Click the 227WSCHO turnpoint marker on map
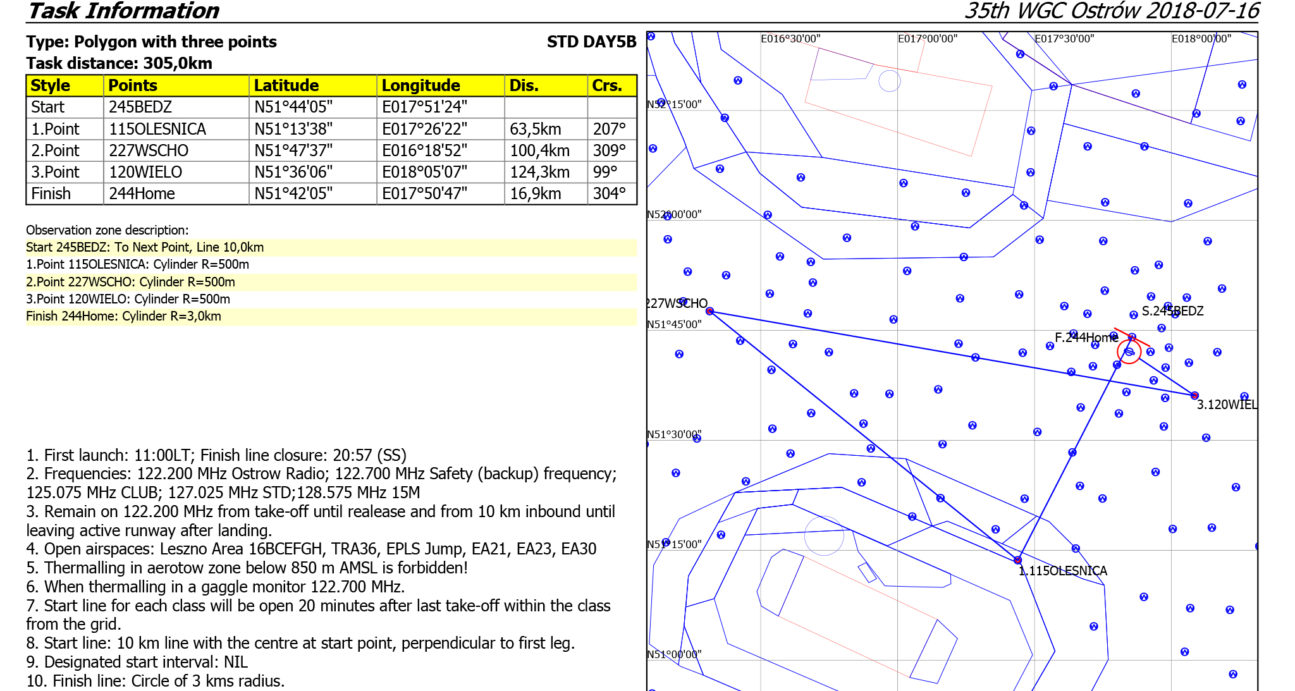The width and height of the screenshot is (1295, 691). [709, 311]
